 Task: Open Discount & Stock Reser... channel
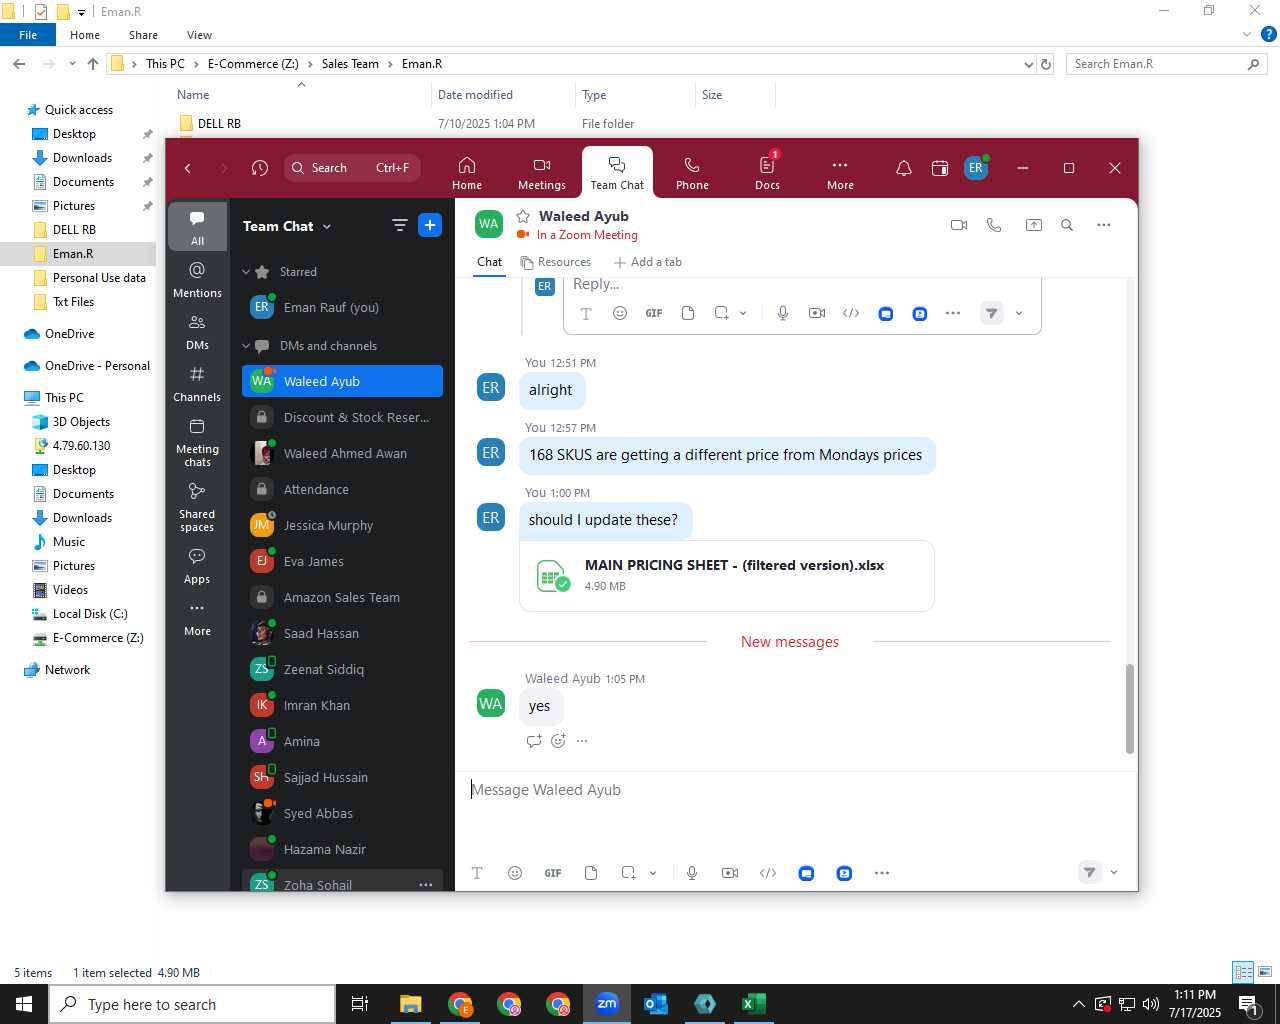(x=342, y=418)
